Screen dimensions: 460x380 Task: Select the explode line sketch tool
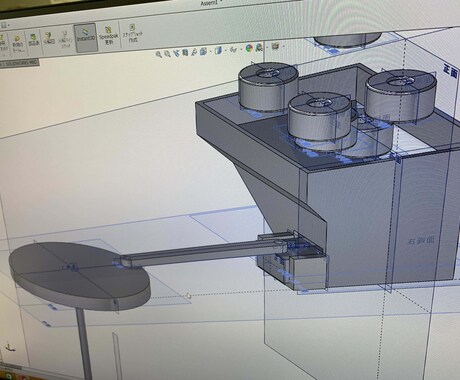[x=65, y=39]
